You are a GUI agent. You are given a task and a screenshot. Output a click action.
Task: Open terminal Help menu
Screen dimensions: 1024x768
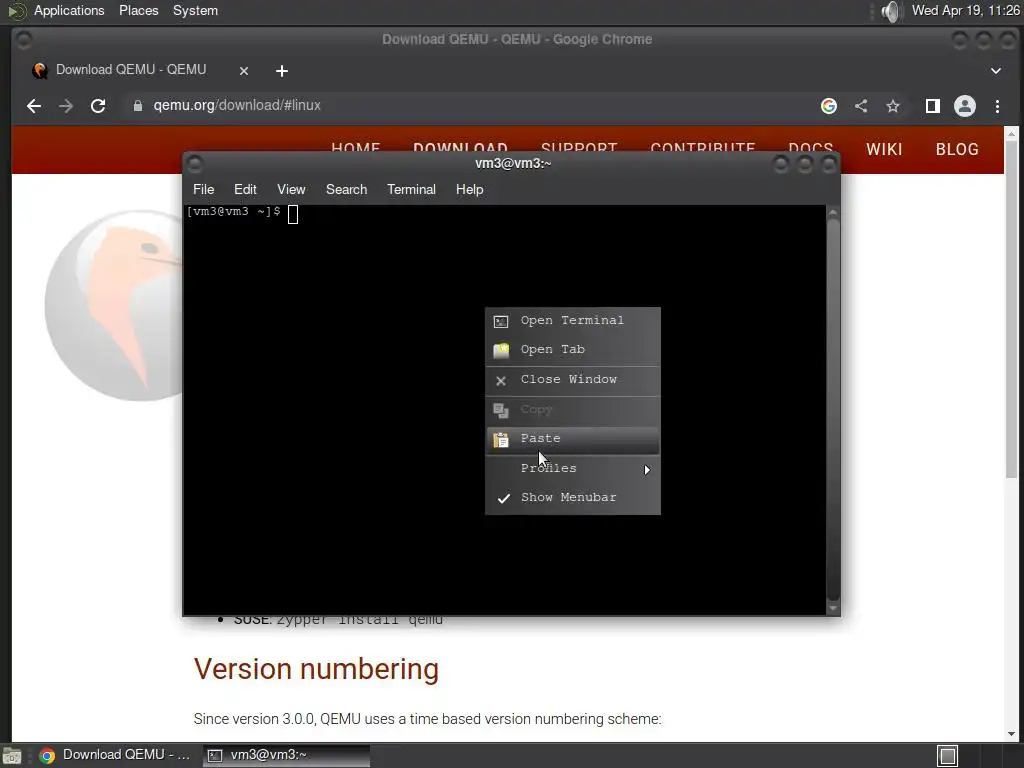point(470,189)
